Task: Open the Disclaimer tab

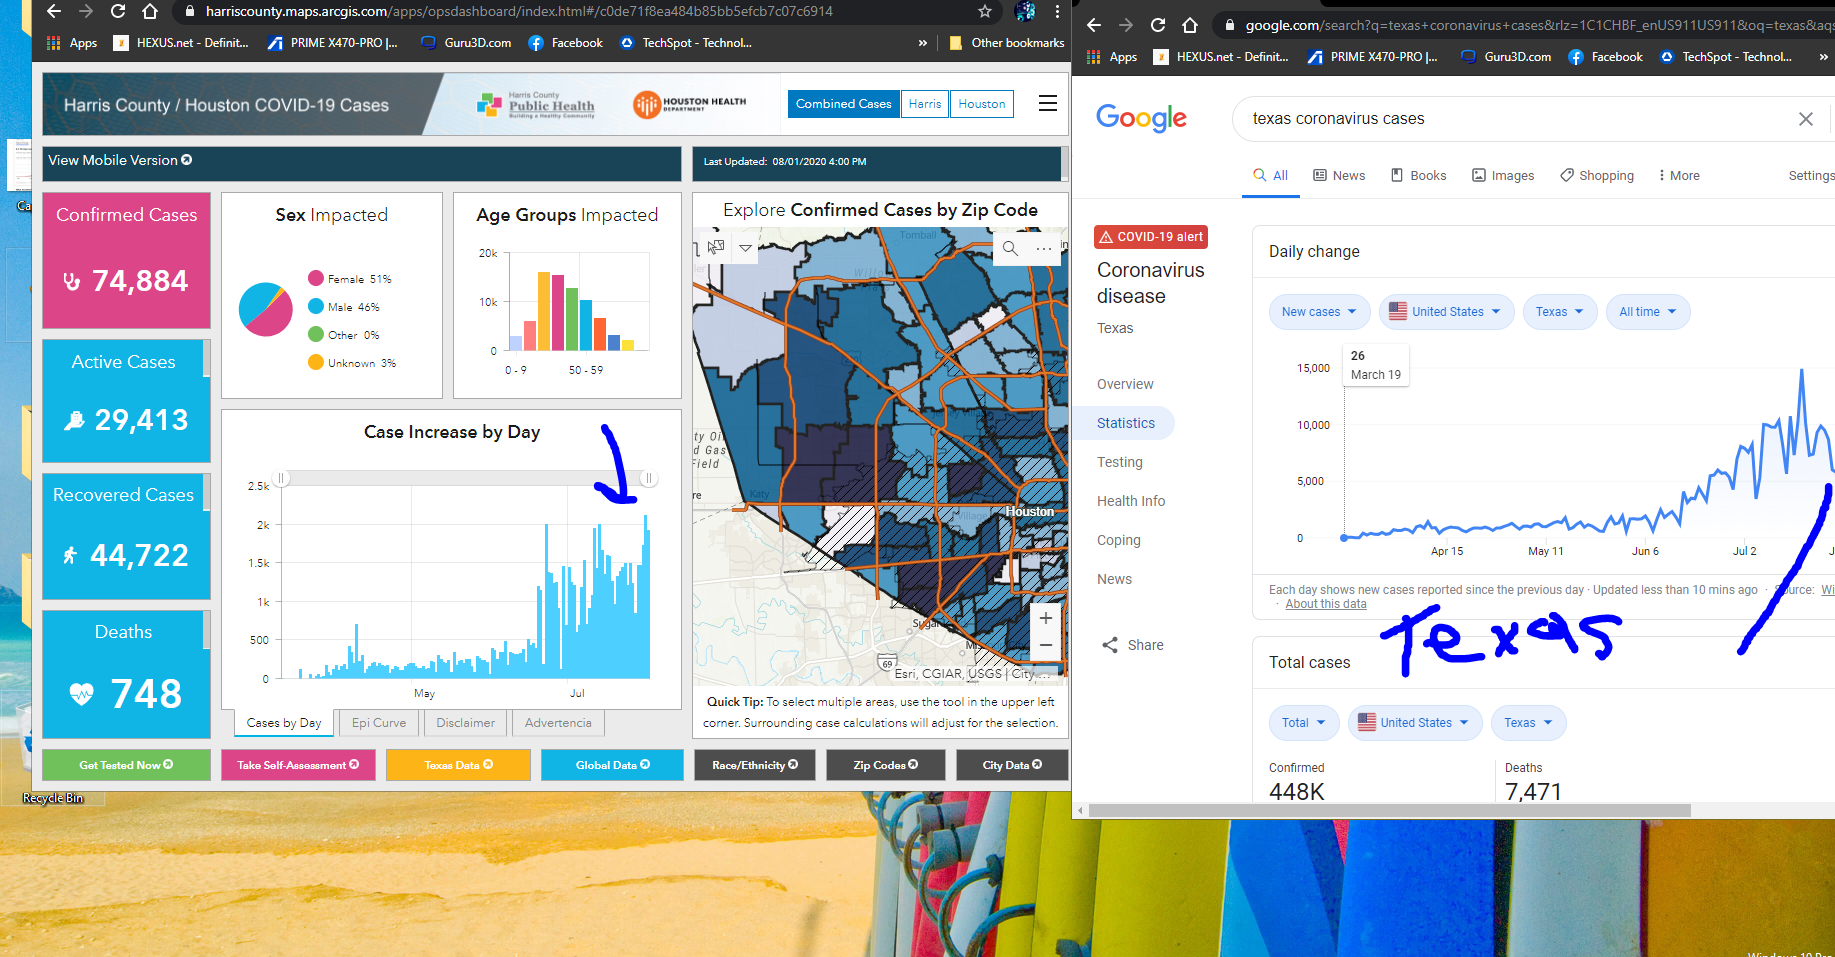Action: pos(466,723)
